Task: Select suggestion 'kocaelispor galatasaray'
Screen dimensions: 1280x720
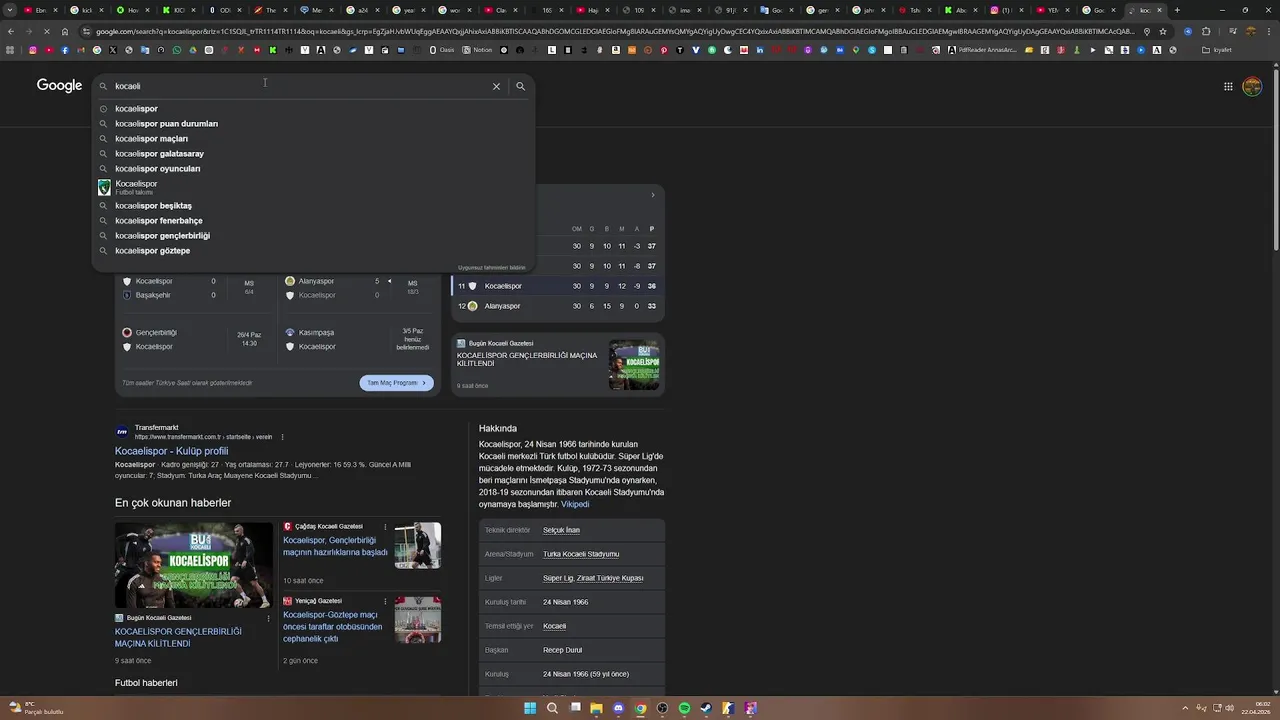Action: coord(313,154)
